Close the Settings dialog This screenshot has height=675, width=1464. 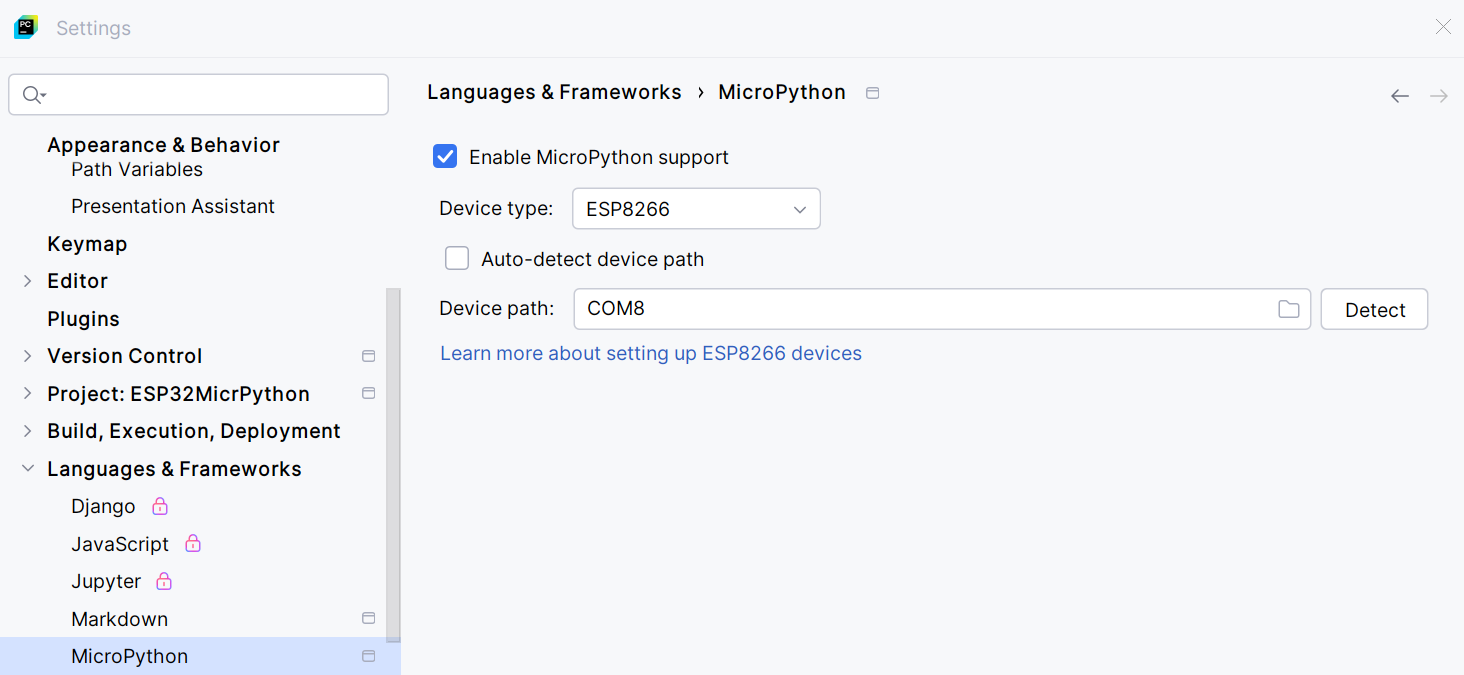pos(1443,27)
